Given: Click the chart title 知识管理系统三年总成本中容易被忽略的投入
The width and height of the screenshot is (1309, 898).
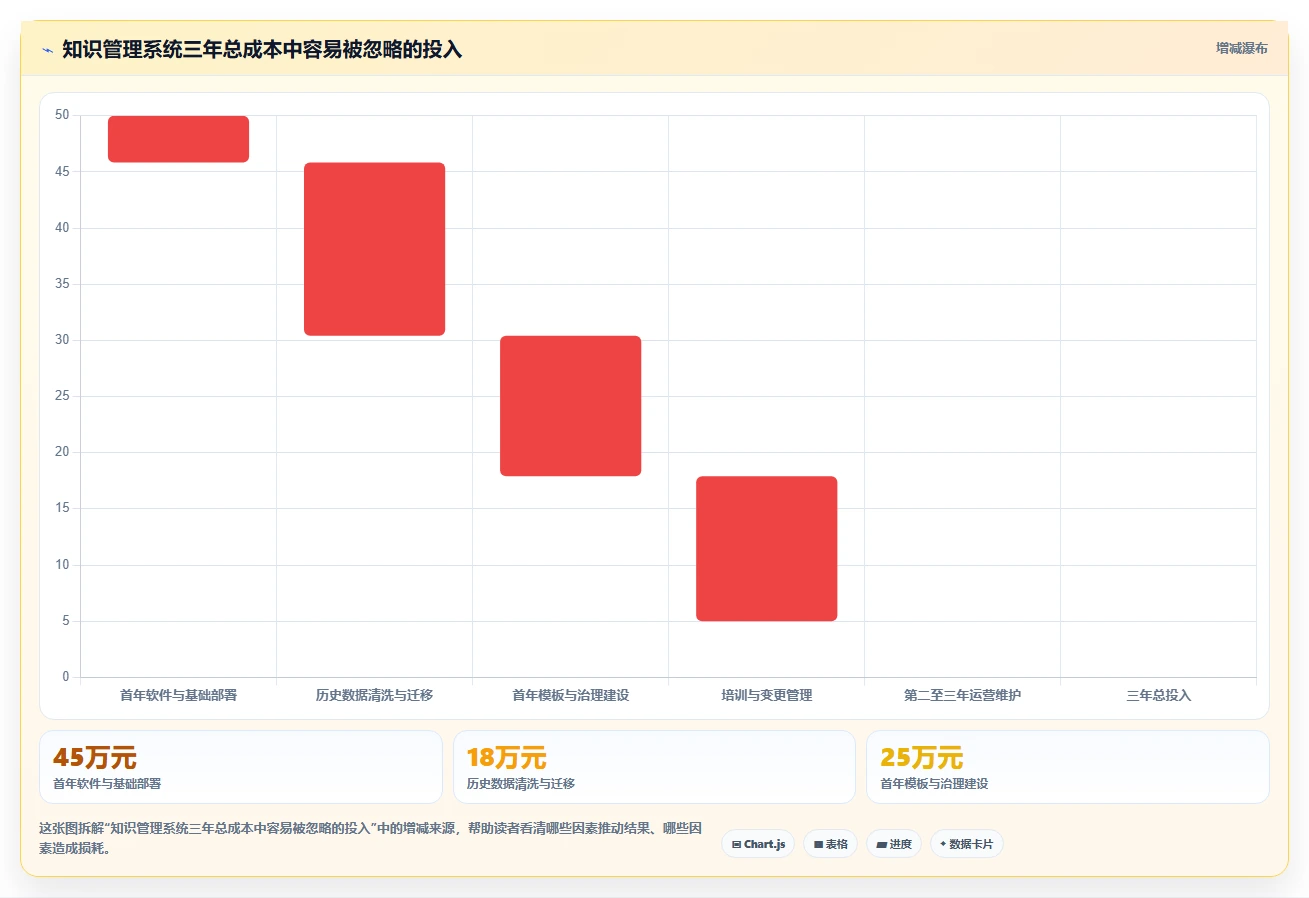Looking at the screenshot, I should [x=262, y=50].
